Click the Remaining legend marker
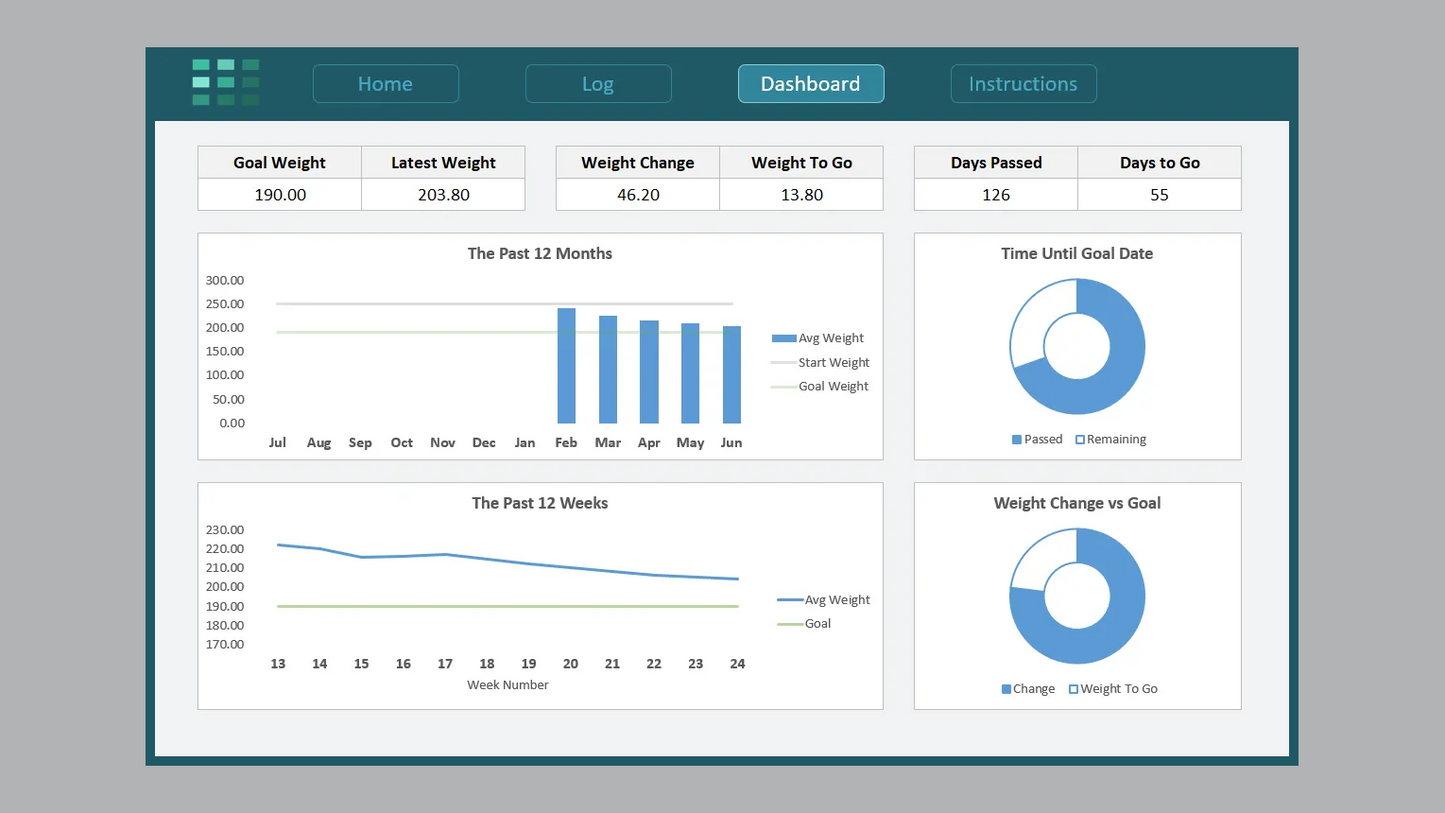 pos(1080,440)
